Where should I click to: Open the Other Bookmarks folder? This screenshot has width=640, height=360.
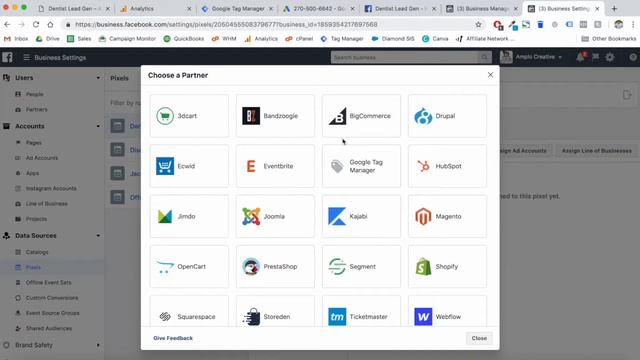coord(609,39)
